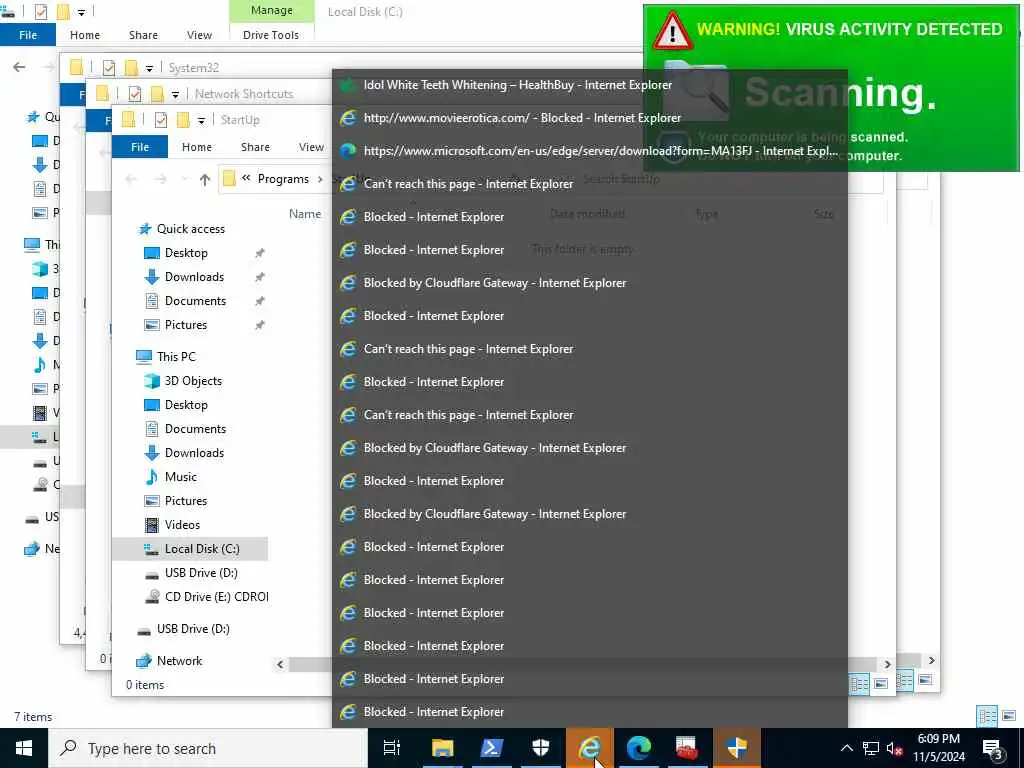Open Windows Security shield on taskbar
The height and width of the screenshot is (768, 1024).
coord(540,748)
